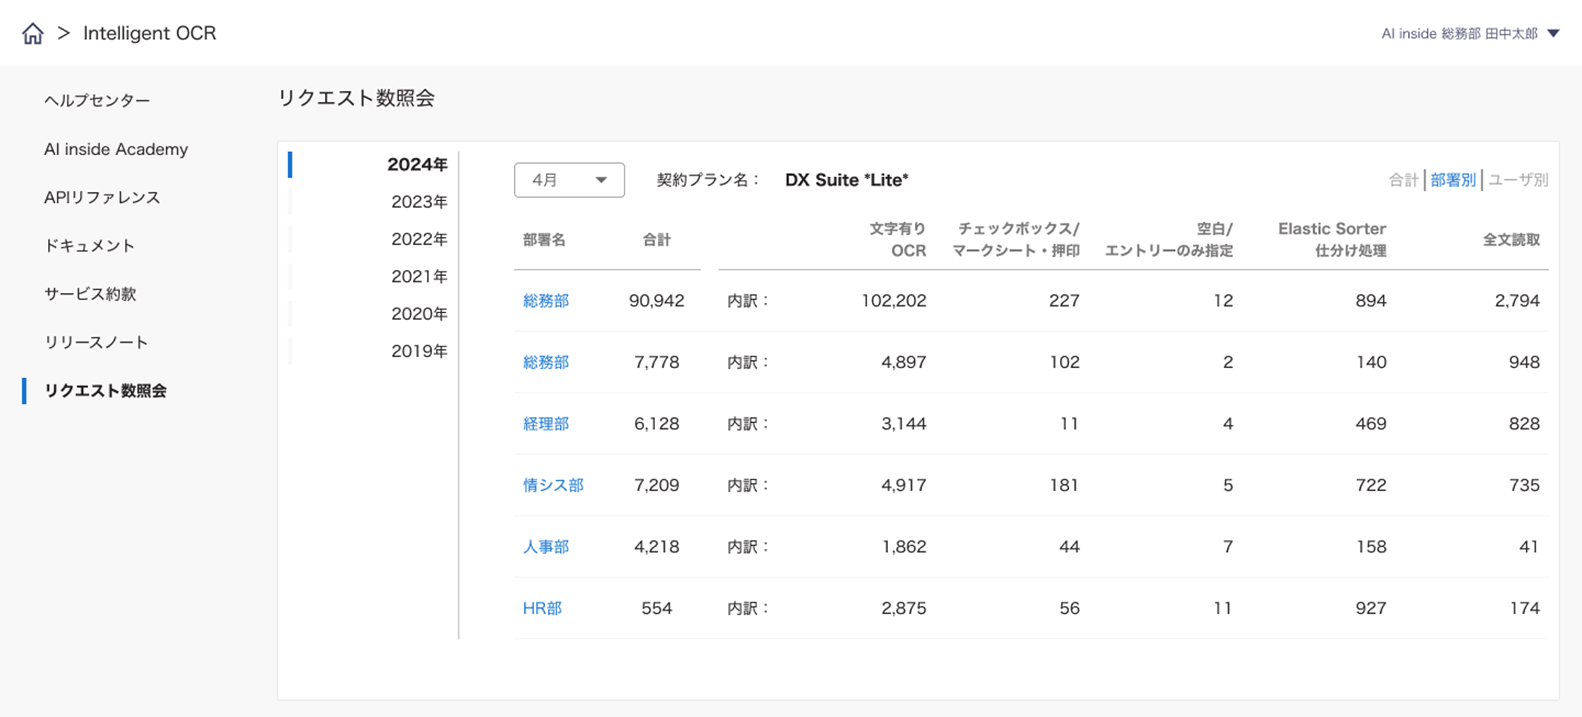Open サービス約款 page
Image resolution: width=1582 pixels, height=717 pixels.
coord(90,294)
